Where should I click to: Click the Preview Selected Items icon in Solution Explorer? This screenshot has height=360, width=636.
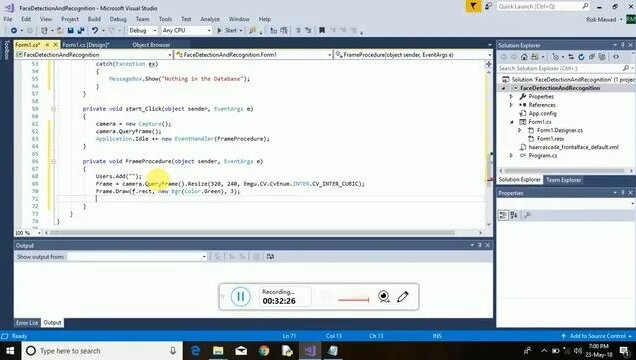[x=616, y=57]
